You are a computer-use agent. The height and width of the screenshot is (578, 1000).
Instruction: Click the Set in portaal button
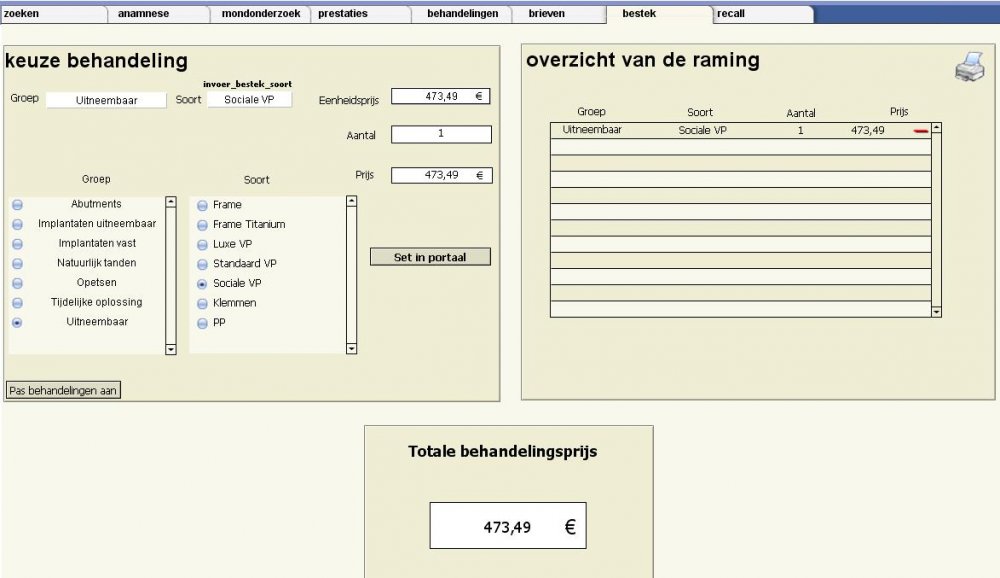(x=430, y=257)
